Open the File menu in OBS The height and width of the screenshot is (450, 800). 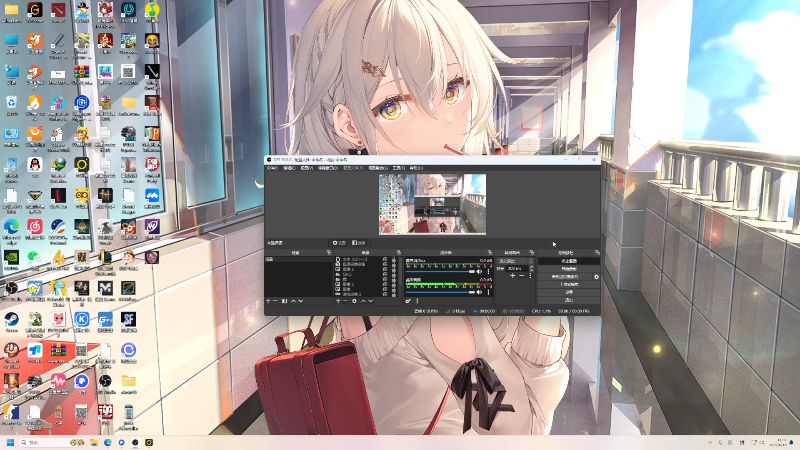click(272, 168)
